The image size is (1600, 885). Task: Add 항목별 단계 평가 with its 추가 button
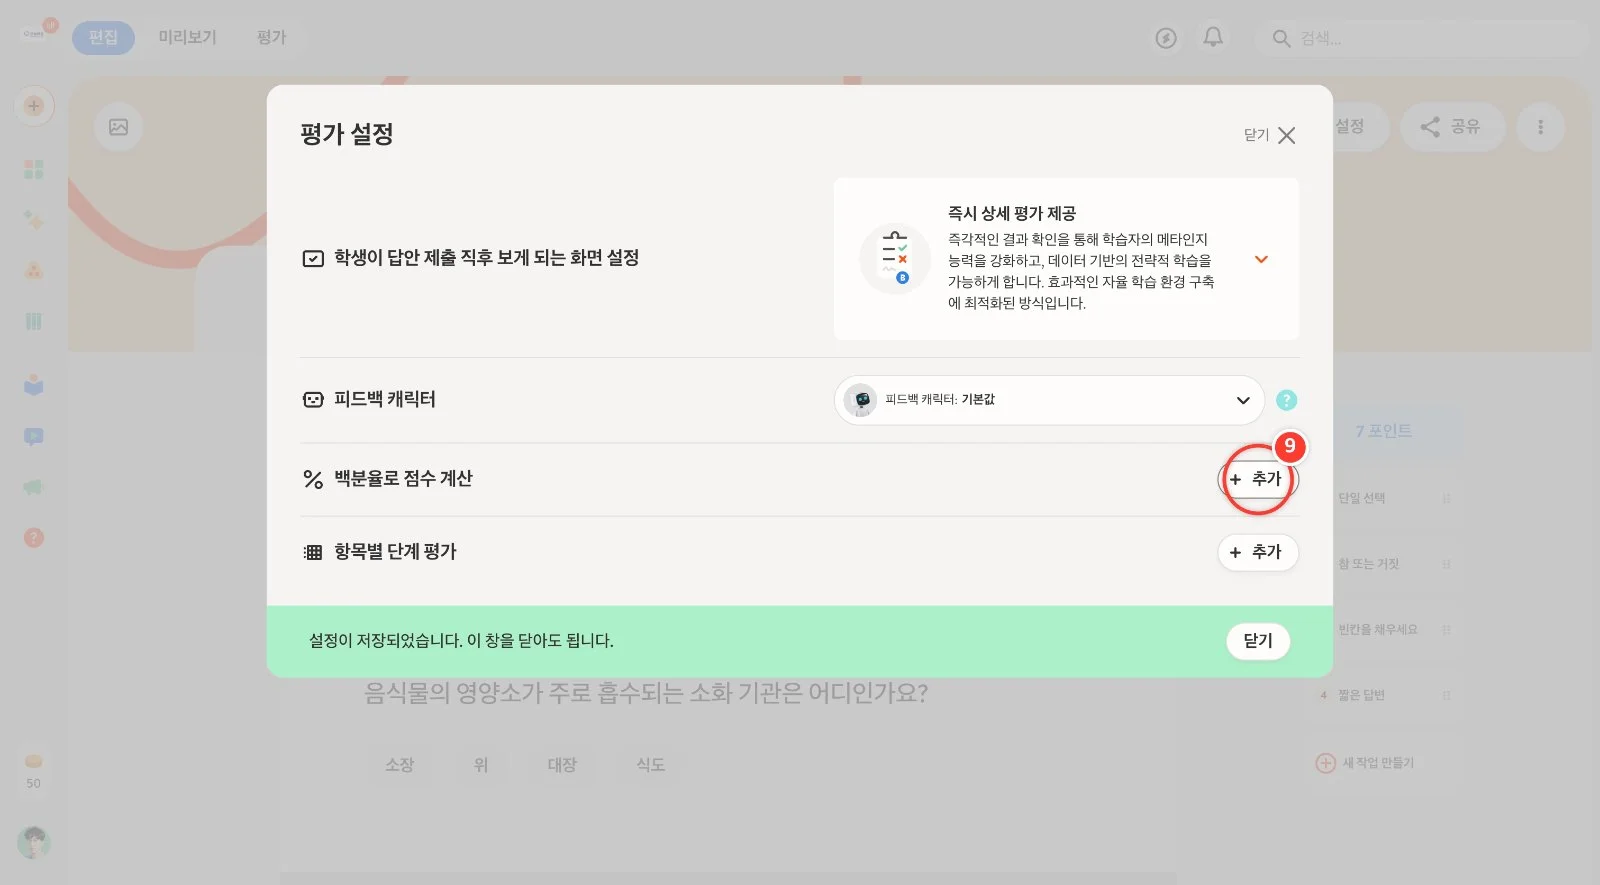click(x=1257, y=552)
